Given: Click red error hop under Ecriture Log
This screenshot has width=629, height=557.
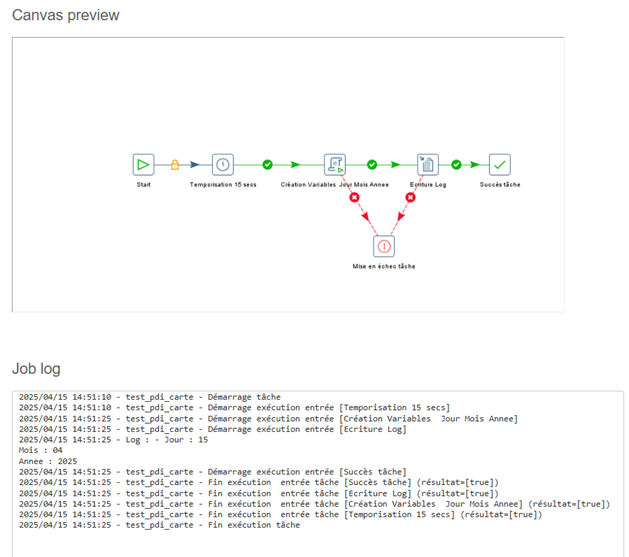Looking at the screenshot, I should (410, 197).
